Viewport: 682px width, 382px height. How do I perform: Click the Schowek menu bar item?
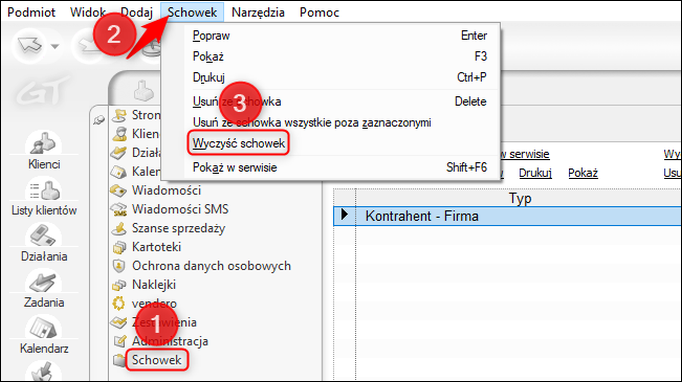point(192,12)
